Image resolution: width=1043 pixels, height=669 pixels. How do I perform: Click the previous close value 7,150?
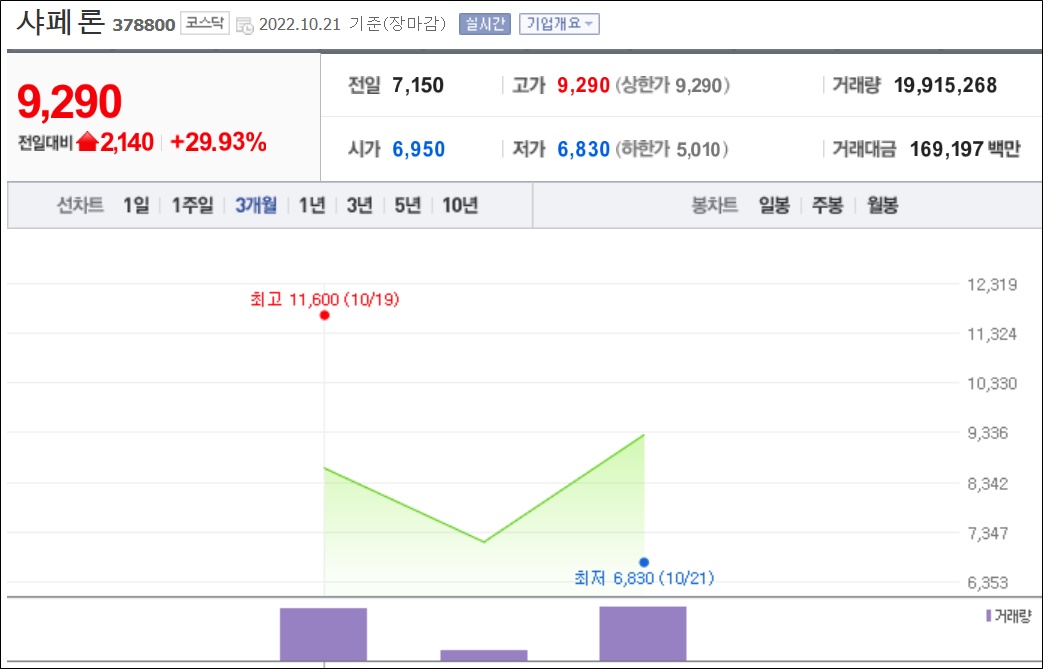(418, 85)
